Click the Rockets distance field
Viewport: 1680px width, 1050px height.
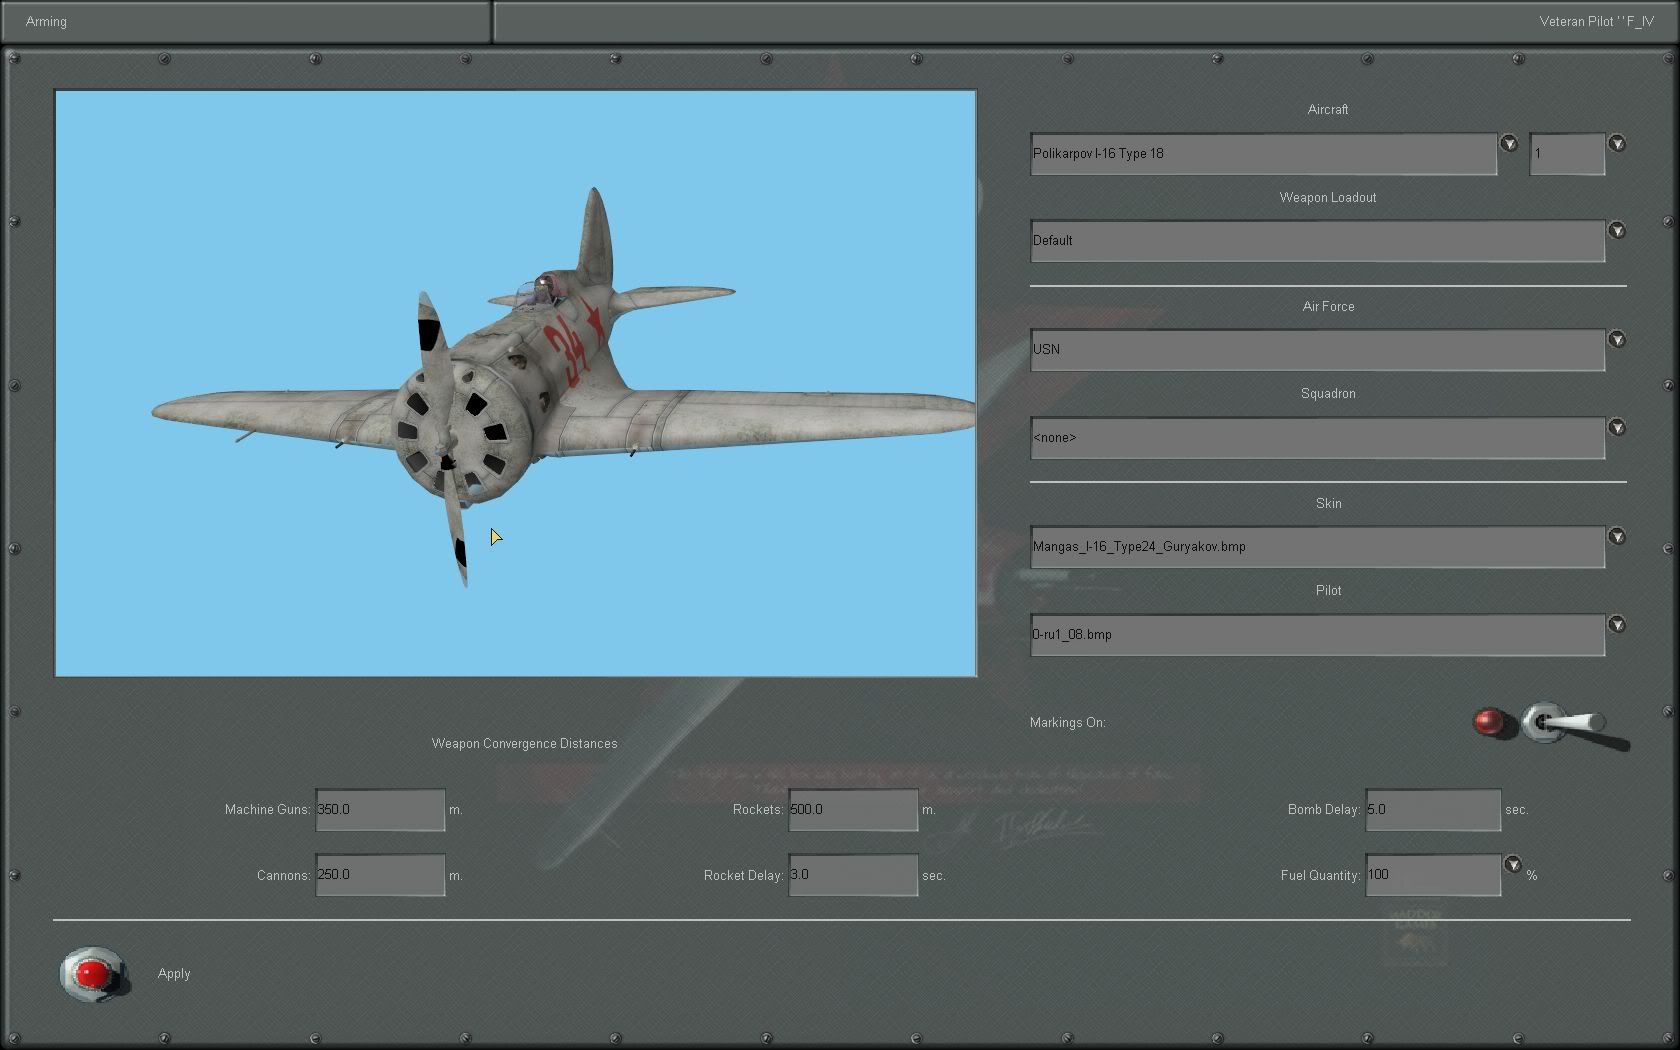pos(853,810)
